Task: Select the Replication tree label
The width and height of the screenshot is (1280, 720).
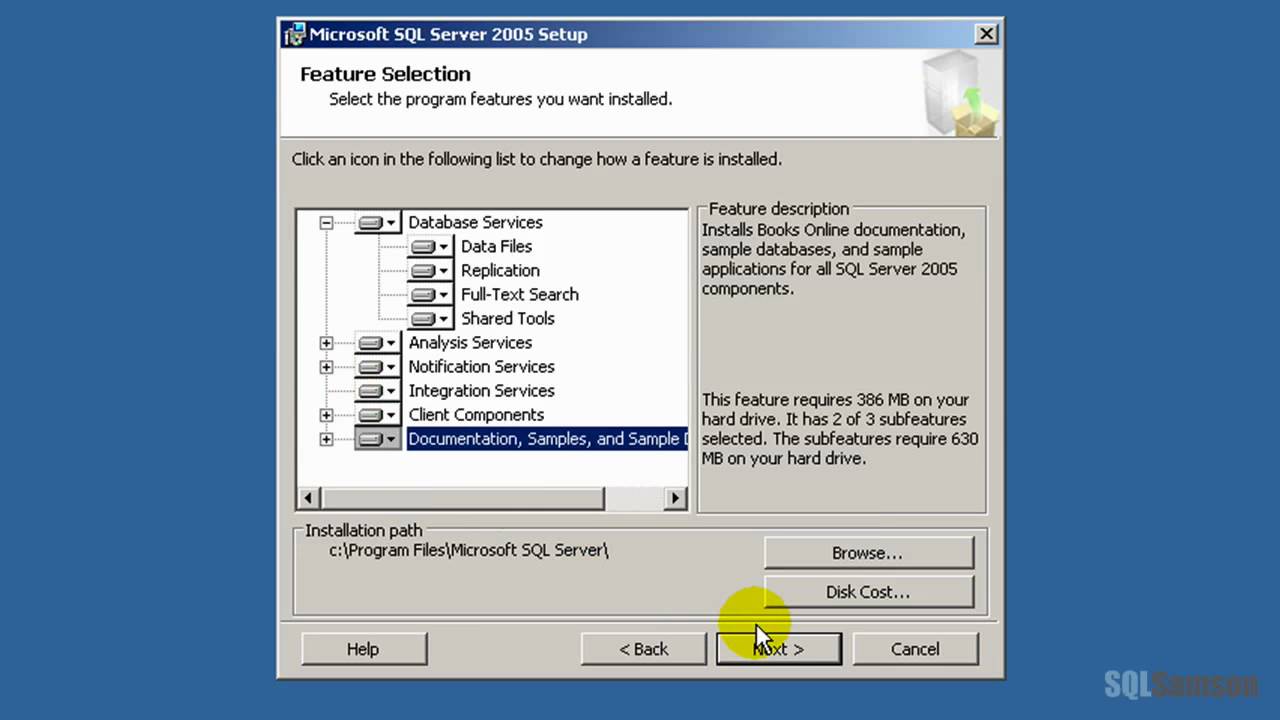Action: click(x=500, y=270)
